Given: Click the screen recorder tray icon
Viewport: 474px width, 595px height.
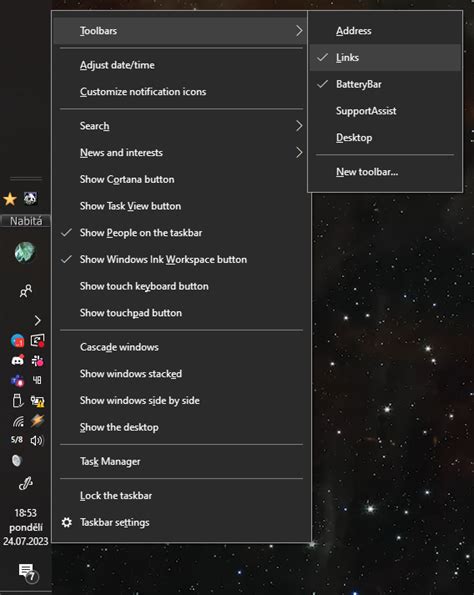Looking at the screenshot, I should (37, 341).
